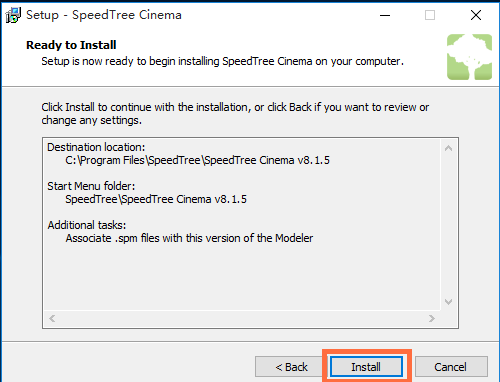Go back with the < Back button
This screenshot has height=382, width=500.
291,367
